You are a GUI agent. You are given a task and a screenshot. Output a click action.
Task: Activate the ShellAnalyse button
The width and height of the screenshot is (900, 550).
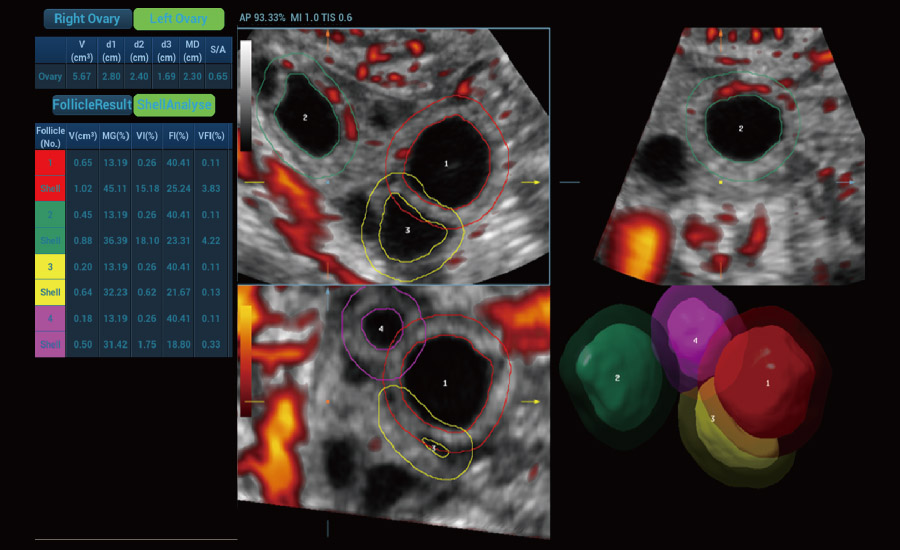[x=174, y=104]
